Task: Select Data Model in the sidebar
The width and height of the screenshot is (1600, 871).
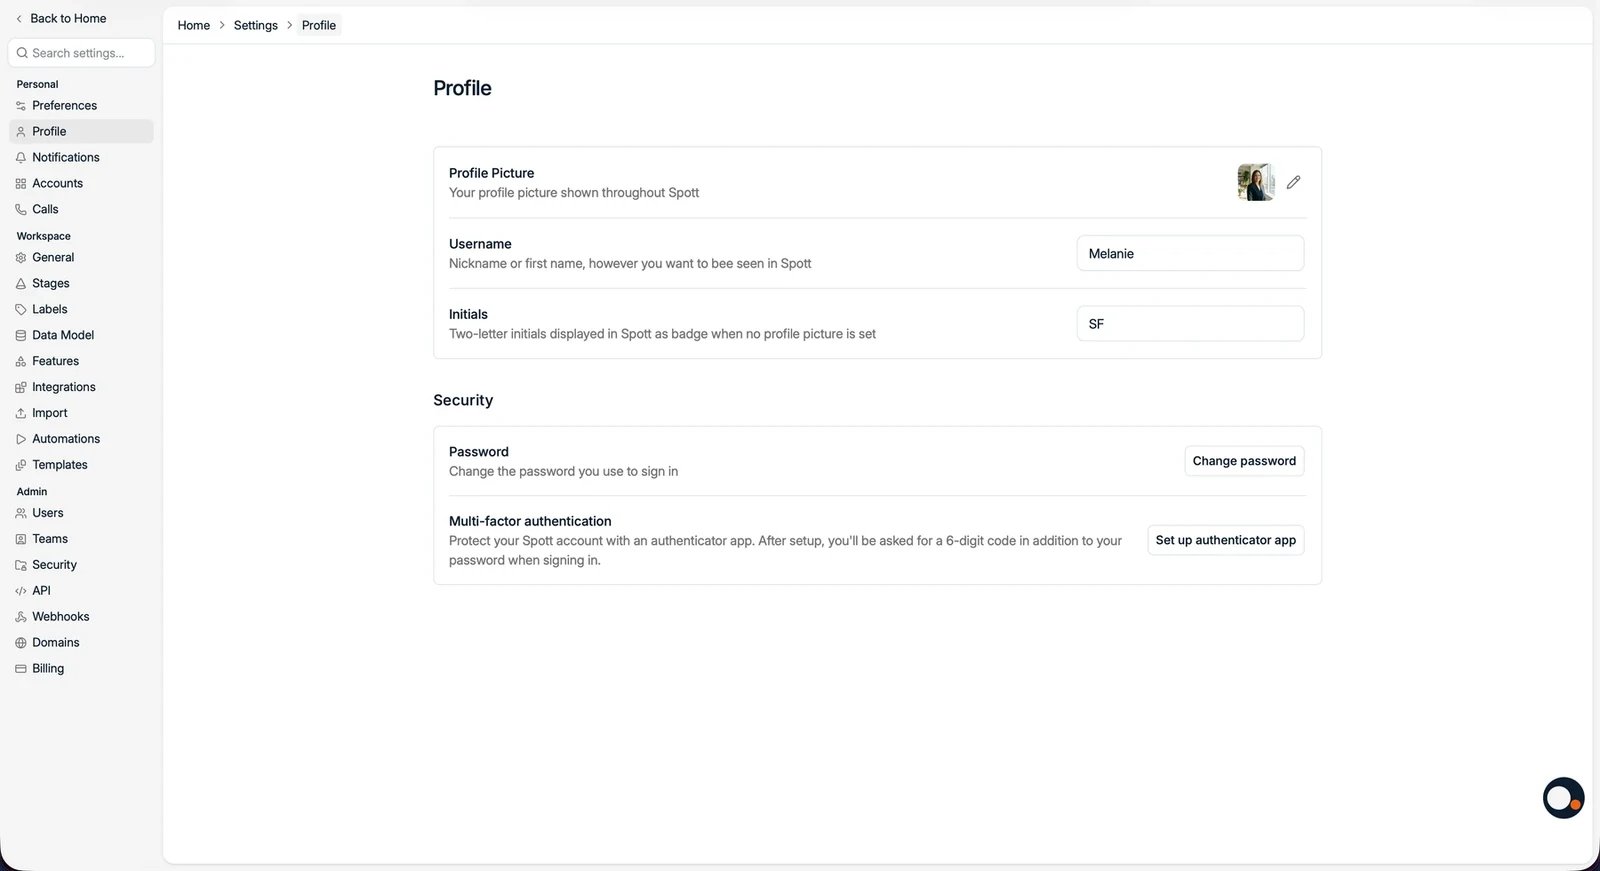Action: coord(81,336)
